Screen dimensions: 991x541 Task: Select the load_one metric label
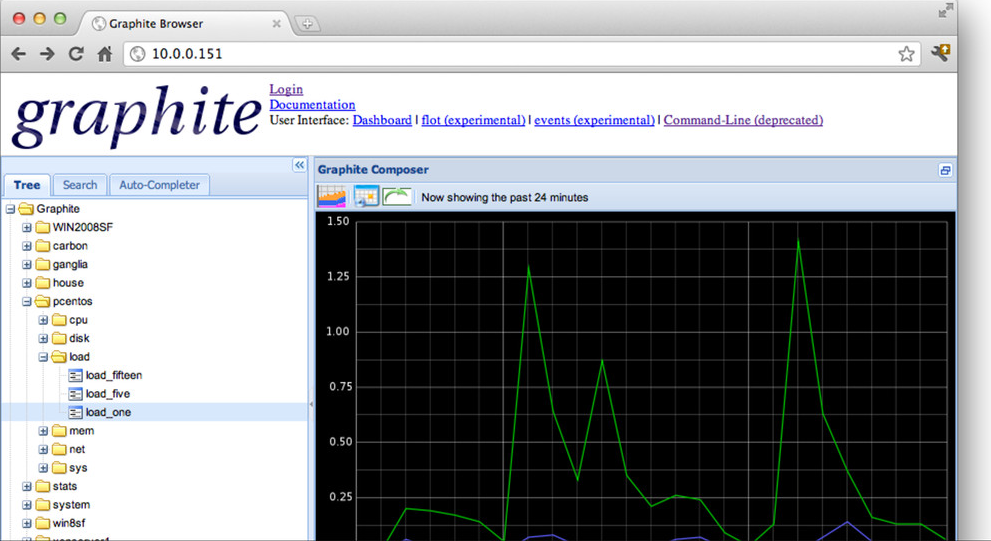pos(109,412)
